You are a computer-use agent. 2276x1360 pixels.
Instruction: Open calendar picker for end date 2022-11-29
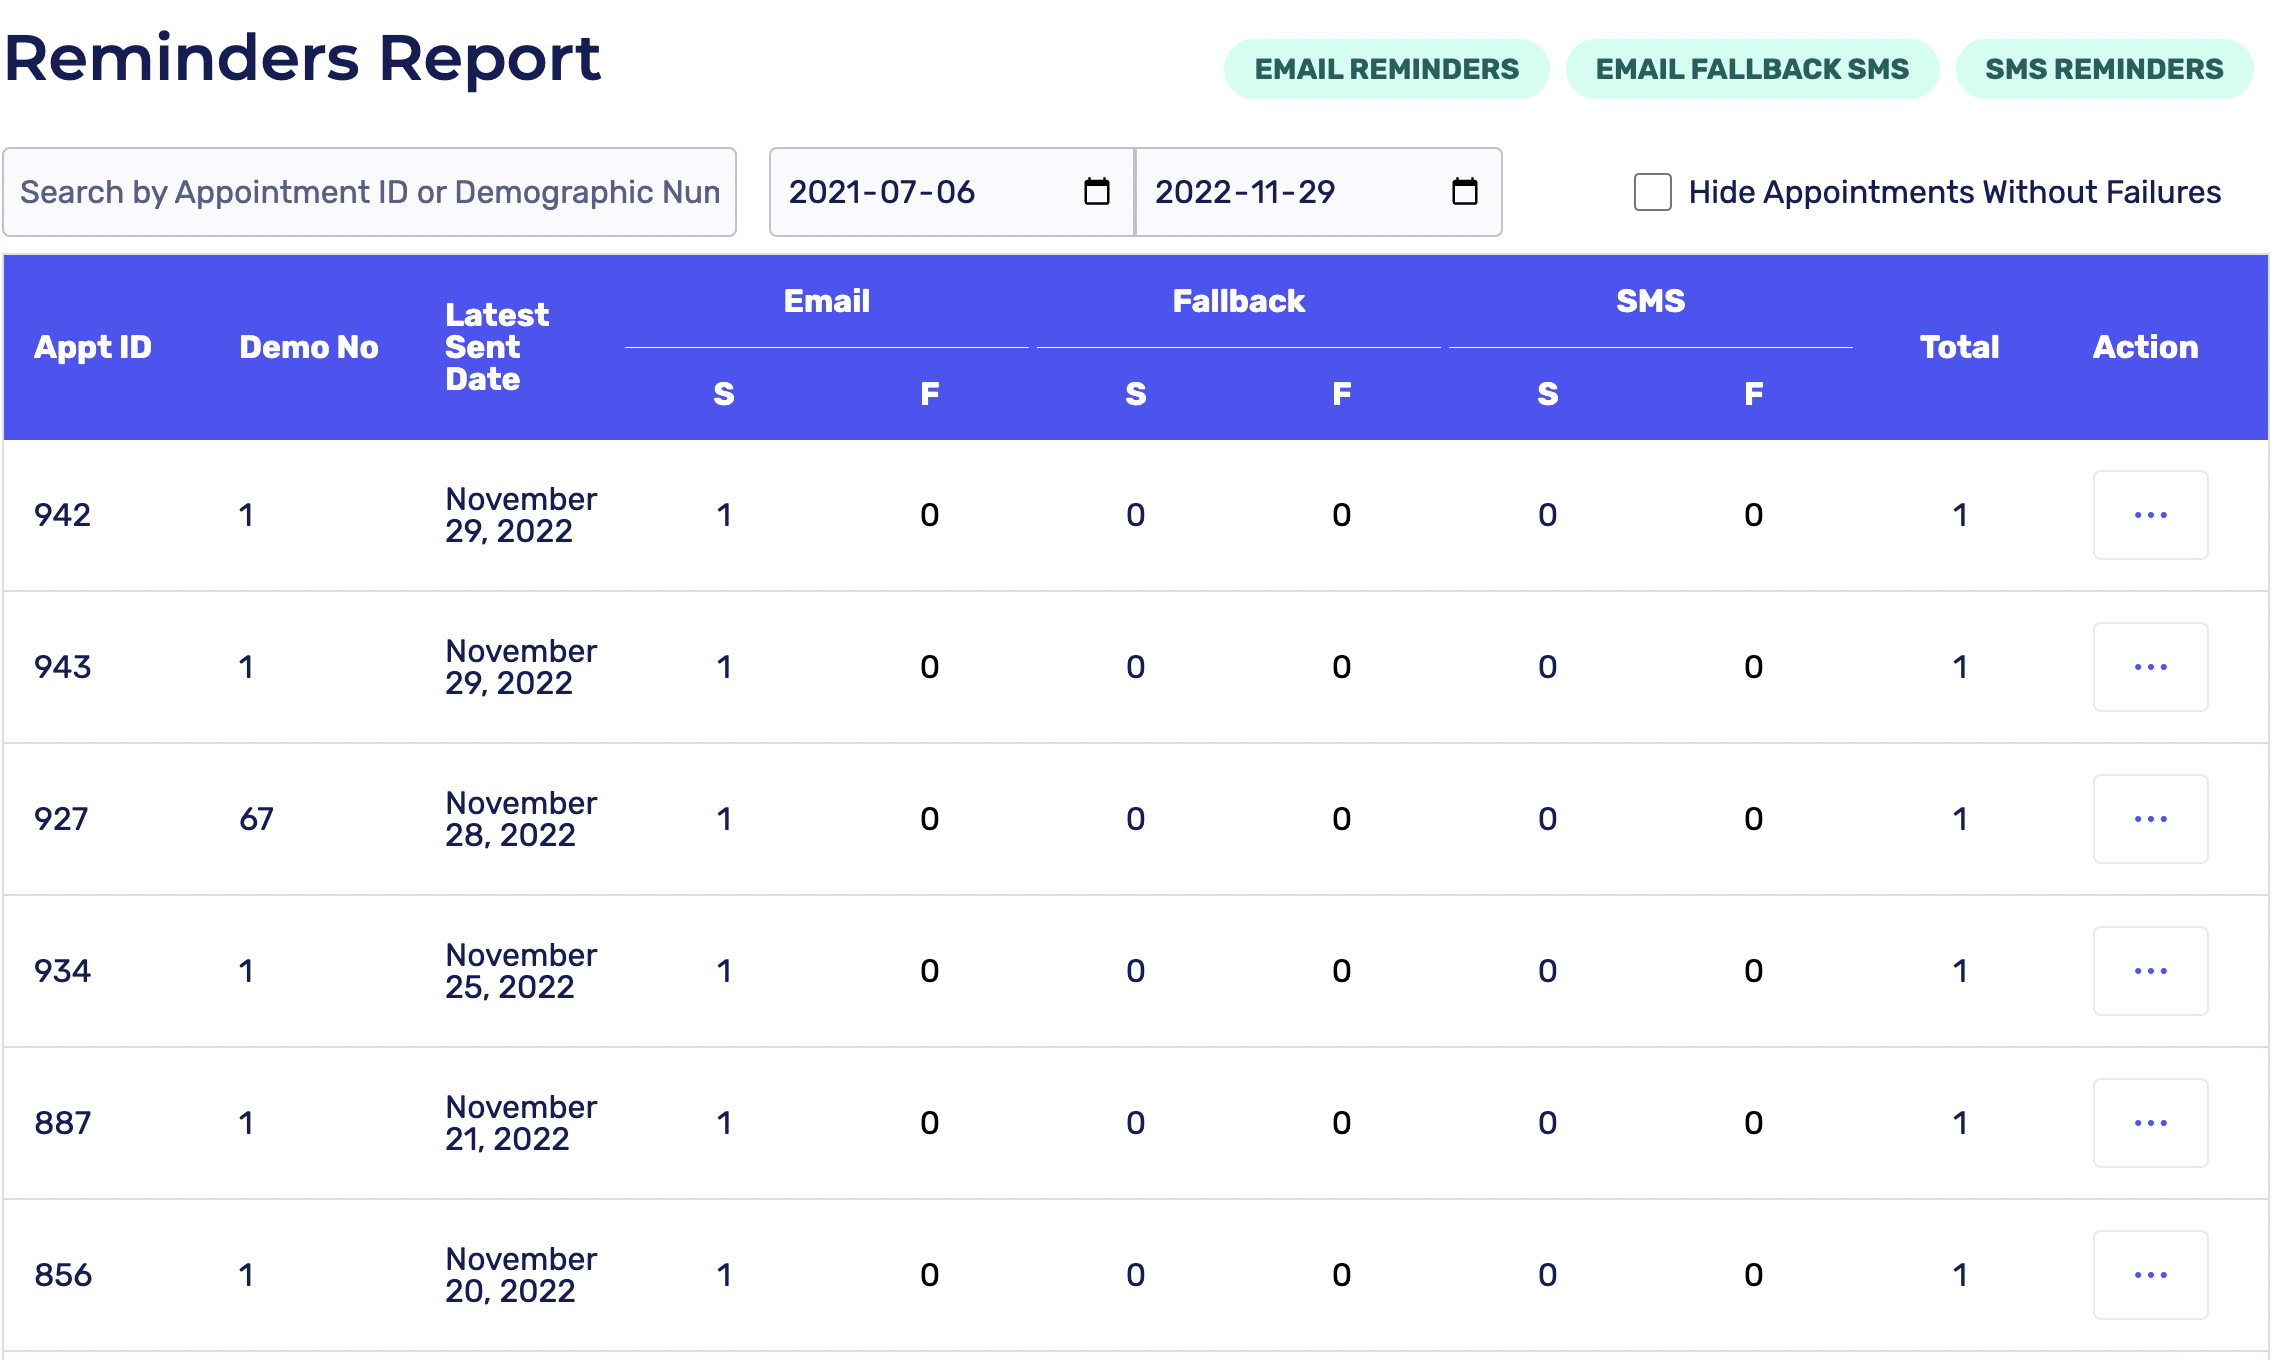pos(1464,191)
